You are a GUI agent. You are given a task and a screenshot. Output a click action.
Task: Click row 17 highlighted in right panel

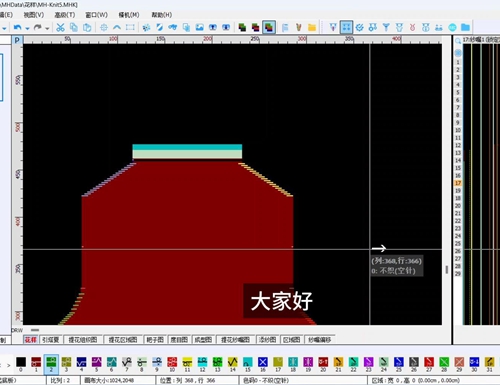click(x=458, y=183)
